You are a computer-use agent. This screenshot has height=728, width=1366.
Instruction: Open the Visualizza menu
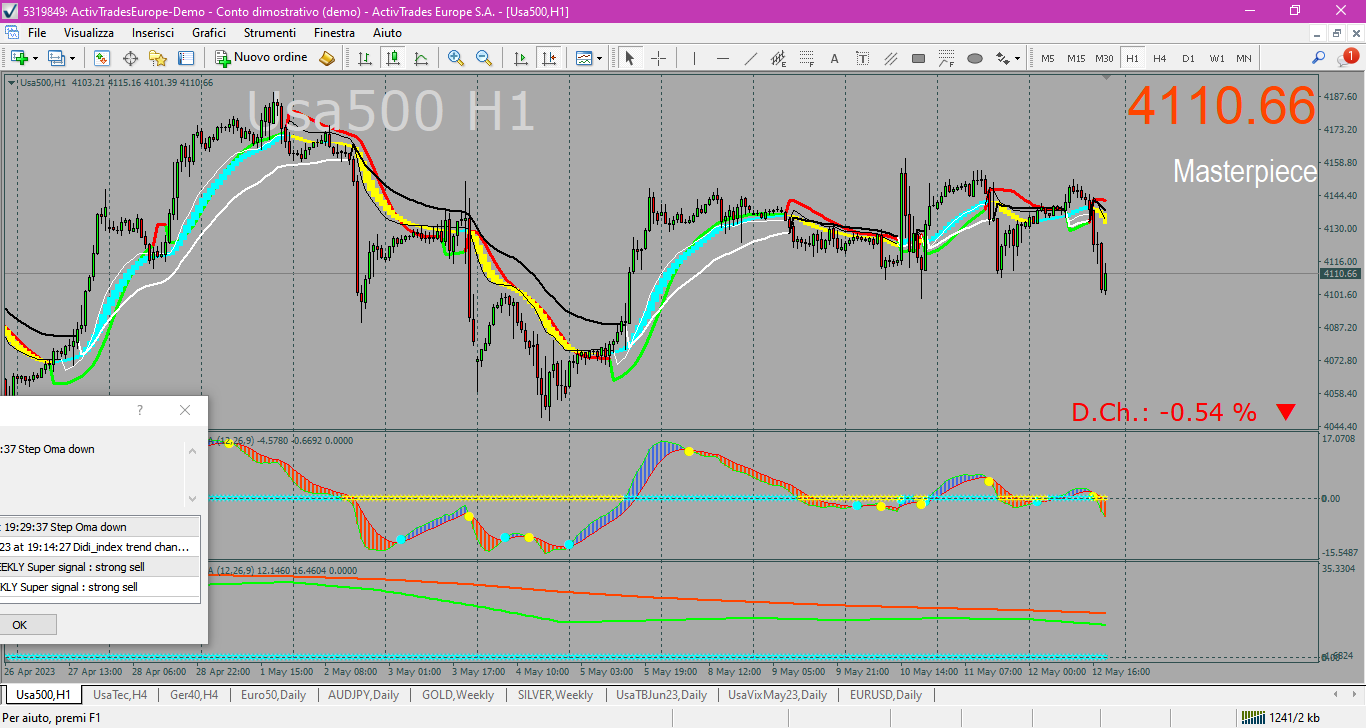point(89,33)
